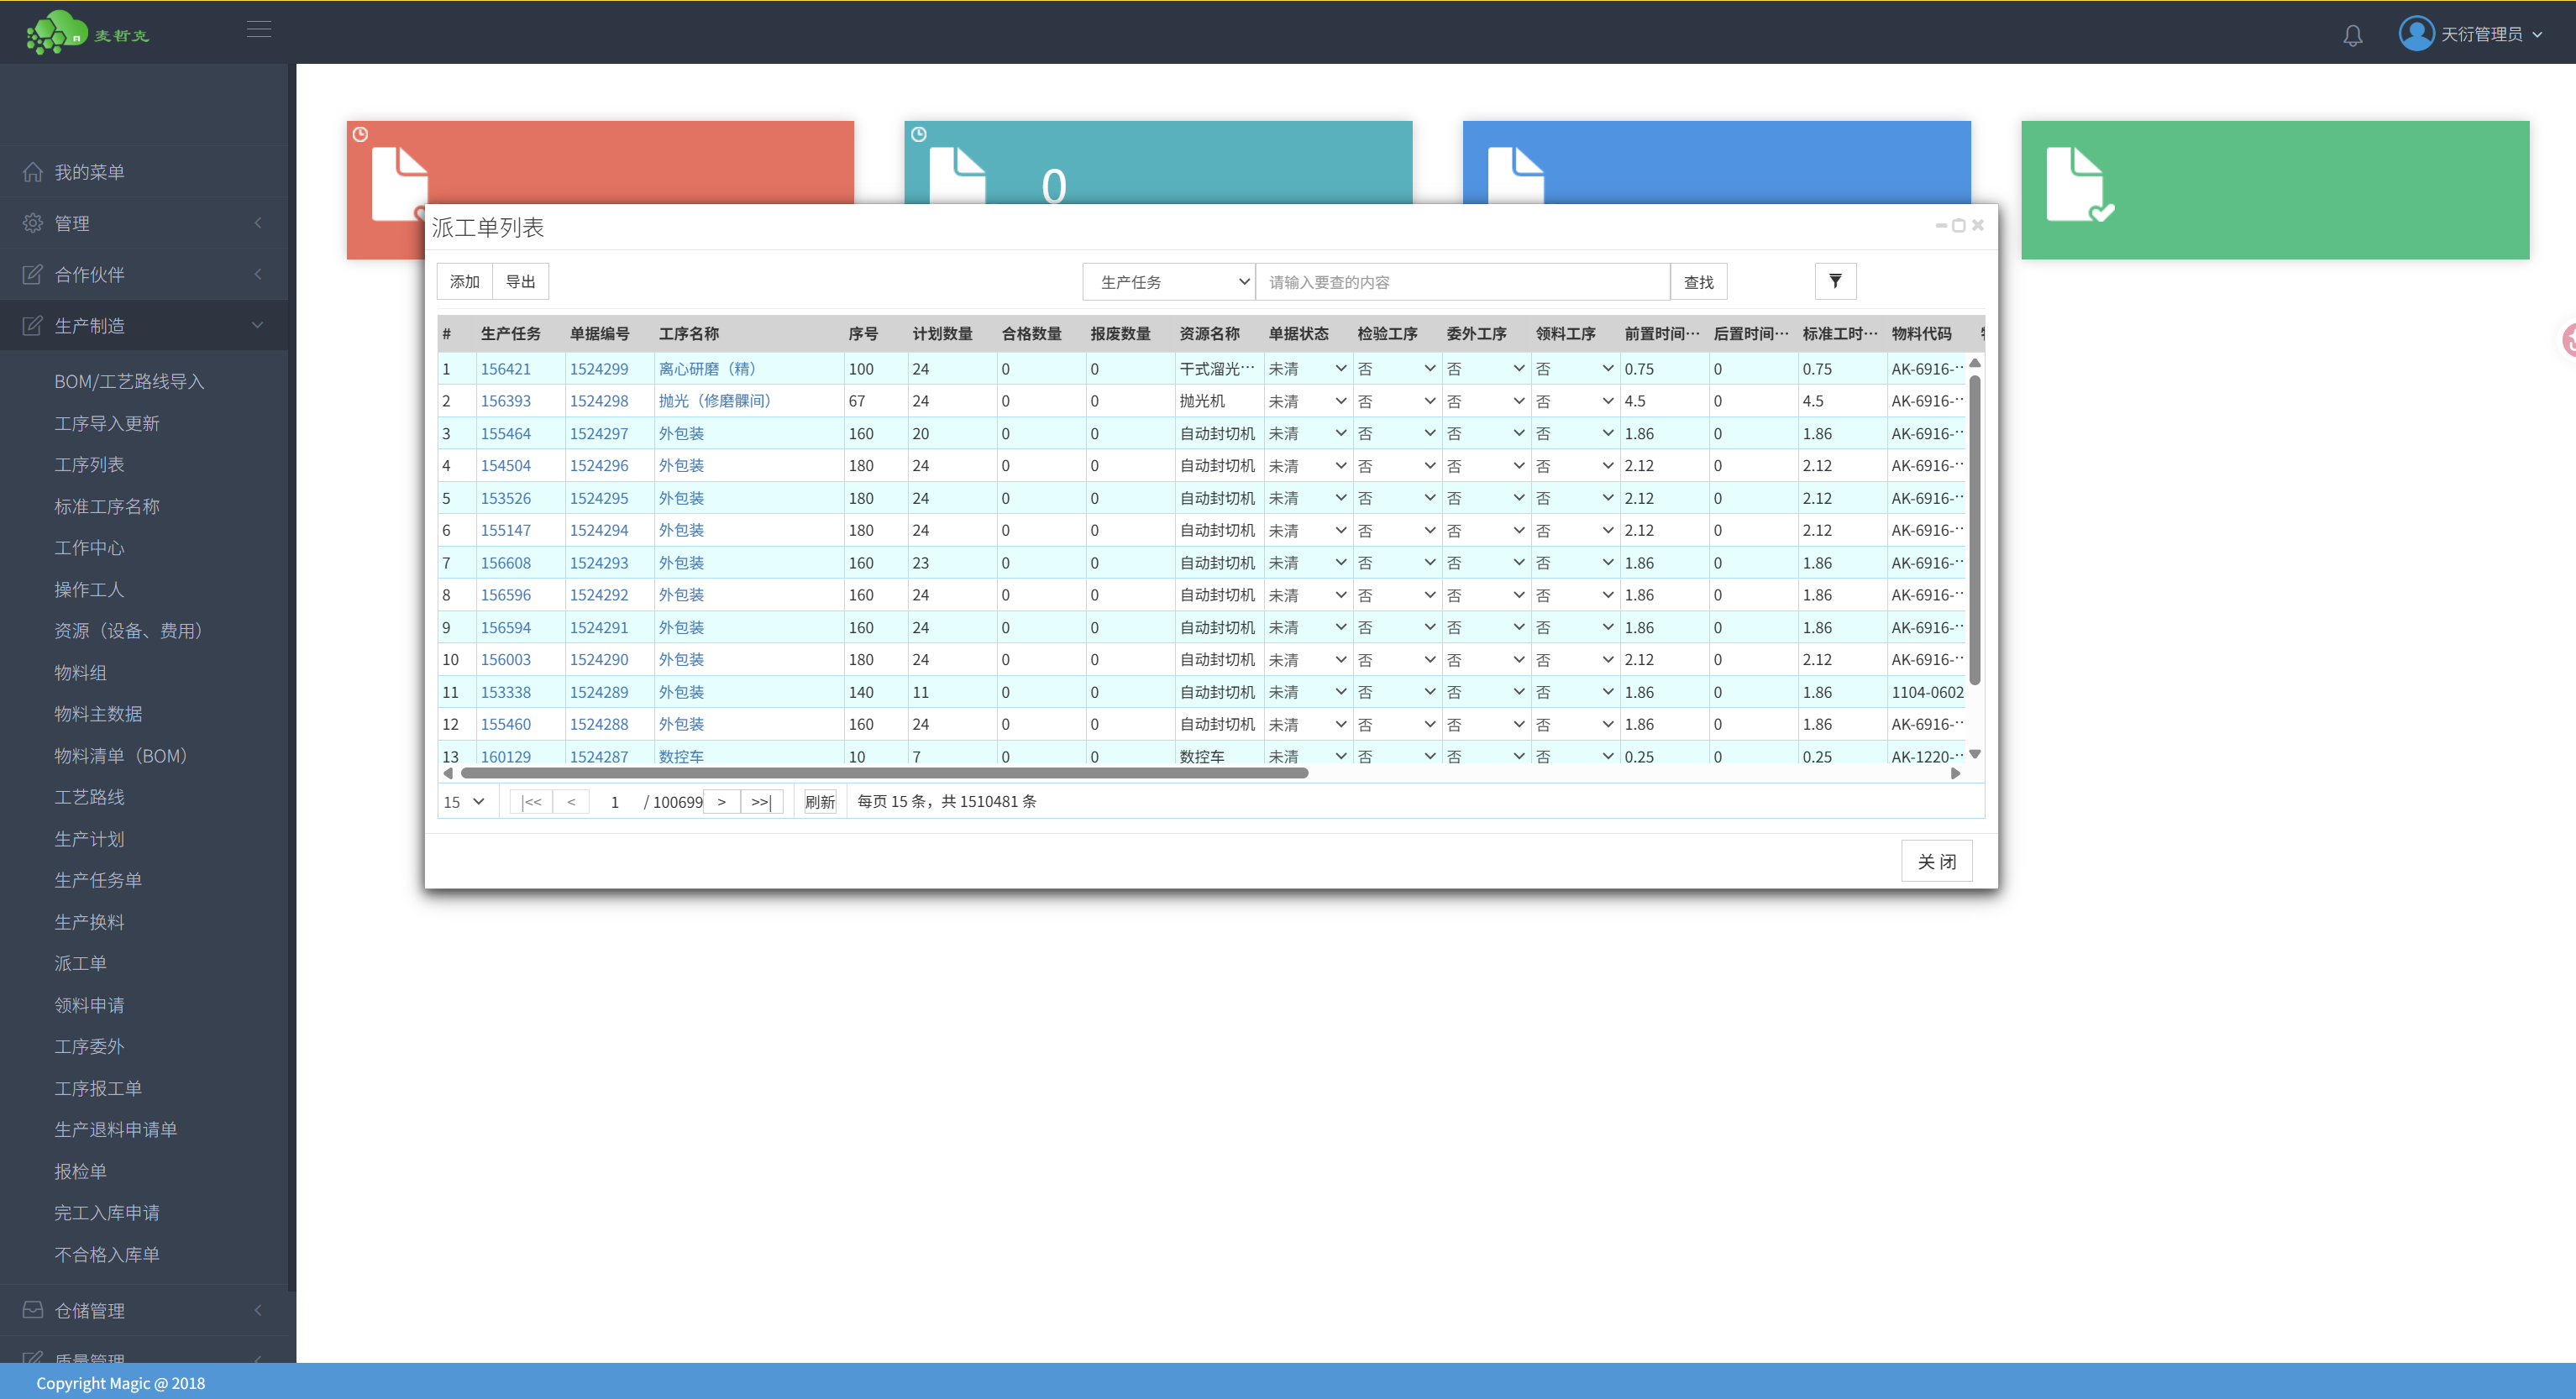Click the scroll-right arrow of table

tap(1955, 772)
